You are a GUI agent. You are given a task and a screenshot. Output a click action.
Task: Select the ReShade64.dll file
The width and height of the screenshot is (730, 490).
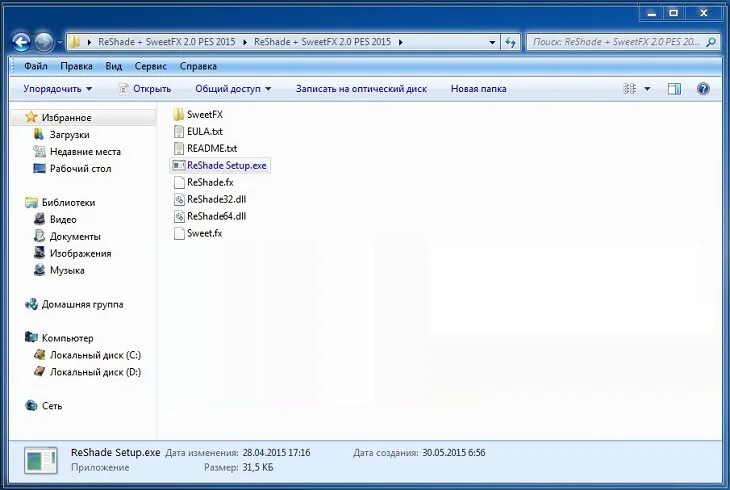coord(210,216)
